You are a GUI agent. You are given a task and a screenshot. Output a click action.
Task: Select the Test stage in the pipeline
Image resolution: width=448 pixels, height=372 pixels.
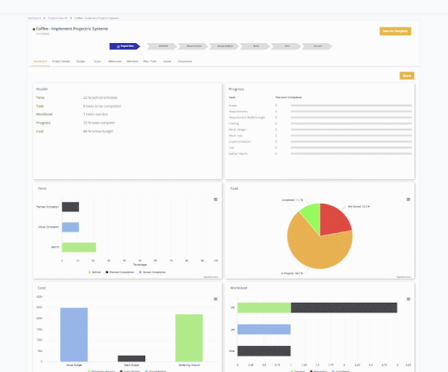(286, 46)
